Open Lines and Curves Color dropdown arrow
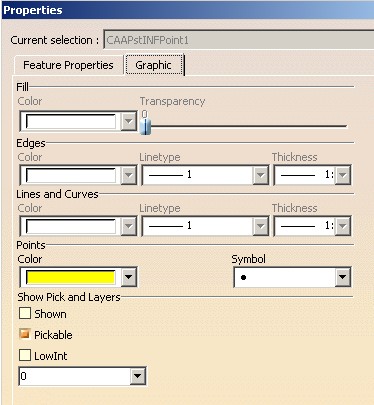374x405 pixels. 129,226
